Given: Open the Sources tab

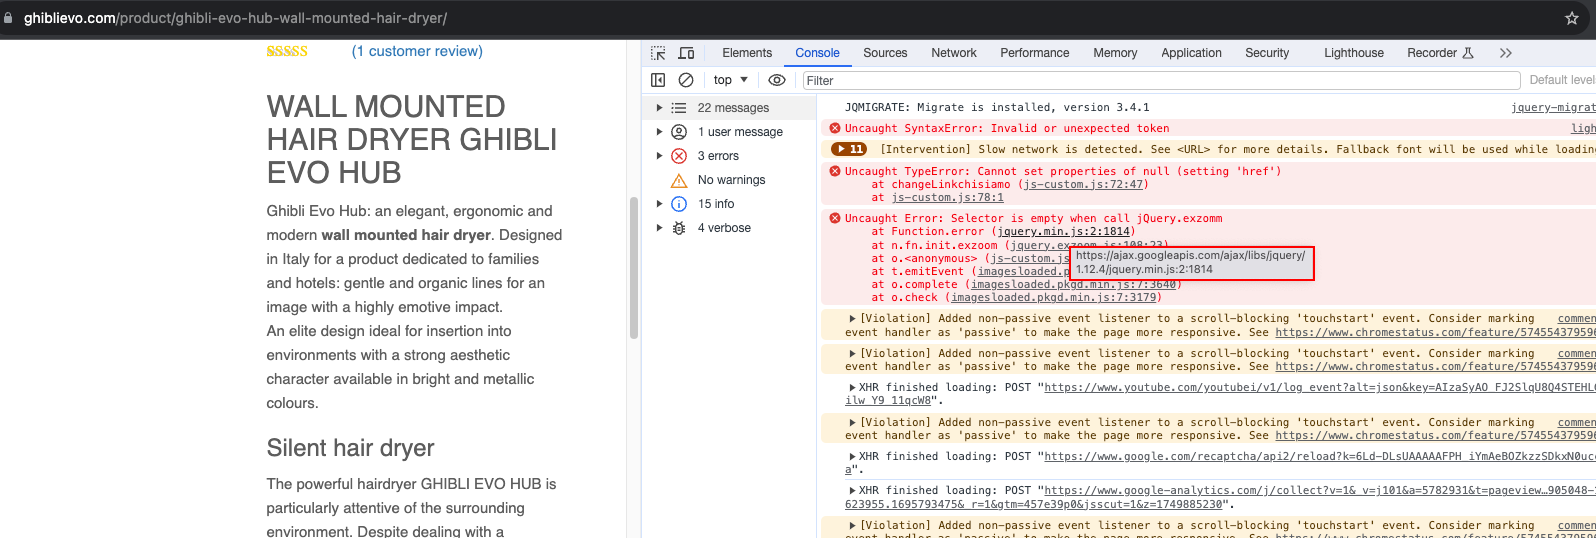Looking at the screenshot, I should [885, 53].
